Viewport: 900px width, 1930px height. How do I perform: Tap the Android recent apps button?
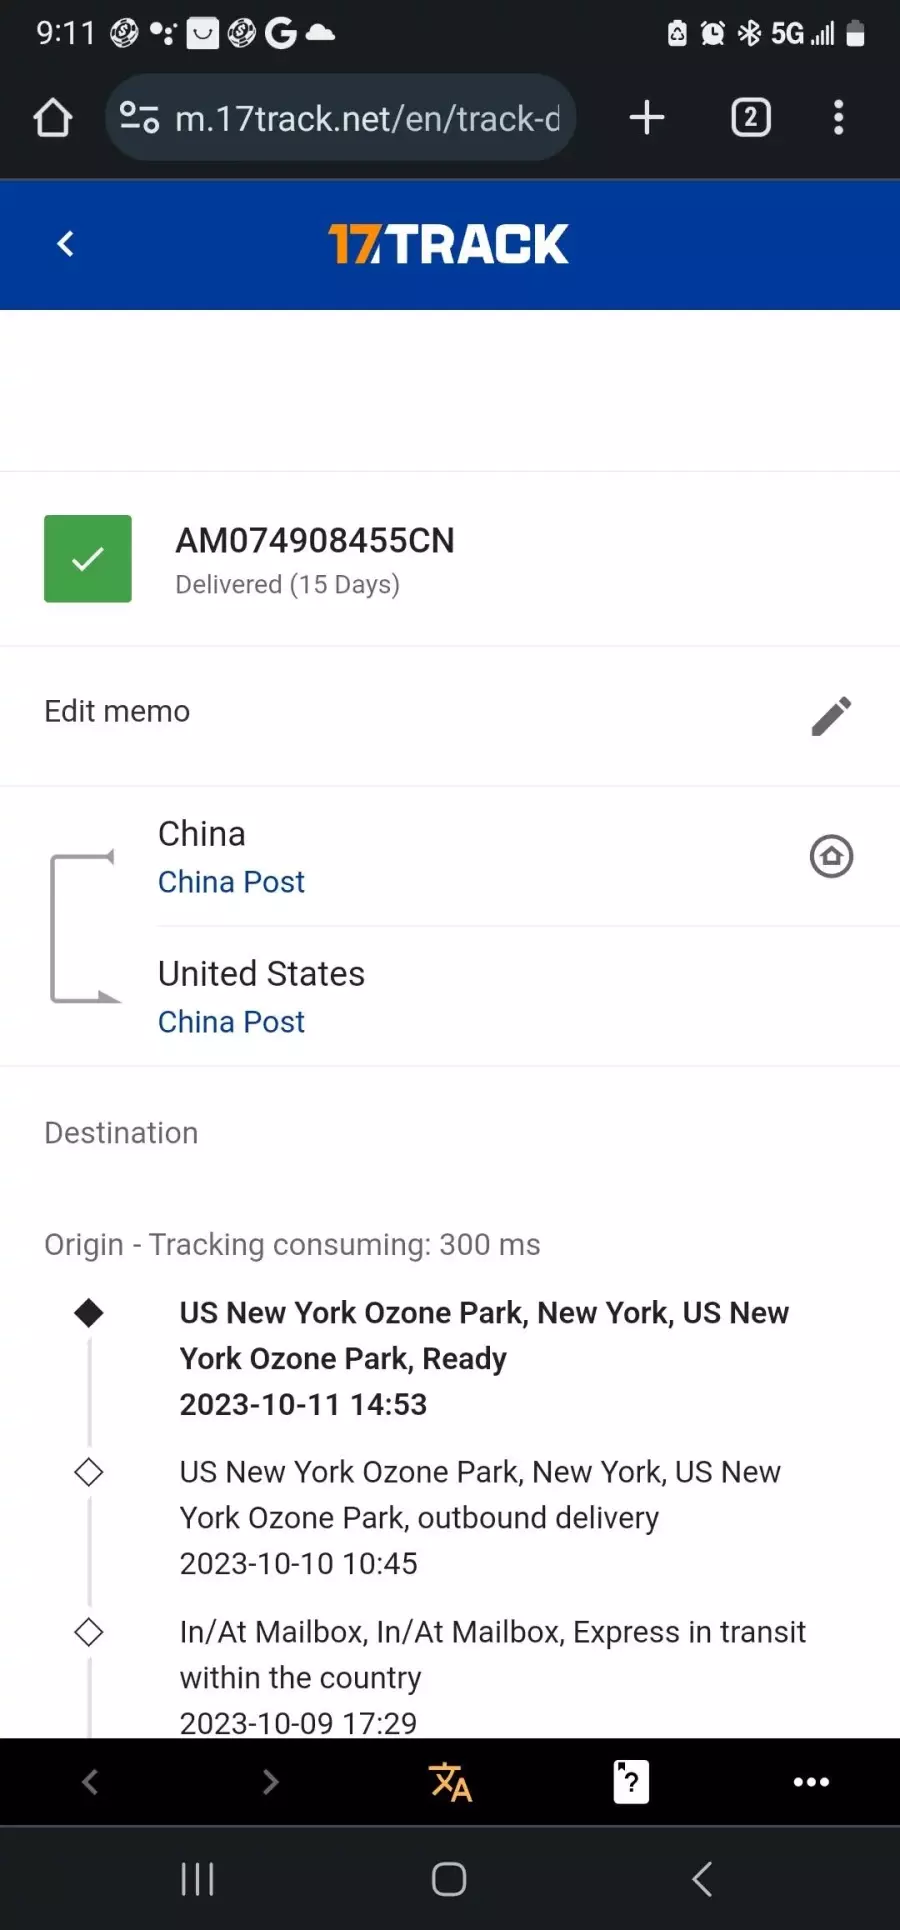198,1879
